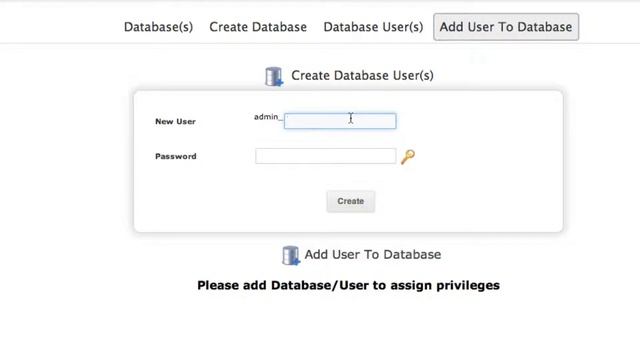Go to the Database User(s) tab
Screen dimensions: 640x360
click(x=373, y=27)
